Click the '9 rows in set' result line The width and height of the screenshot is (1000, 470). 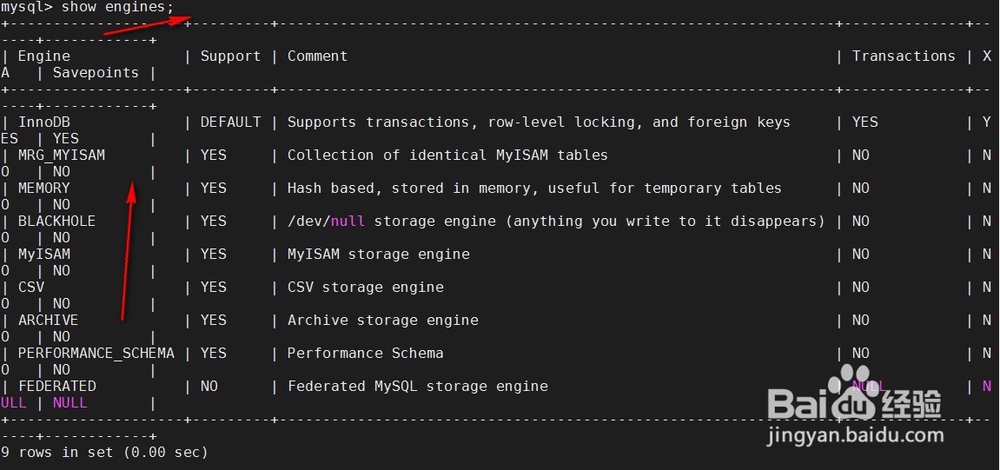(x=105, y=452)
